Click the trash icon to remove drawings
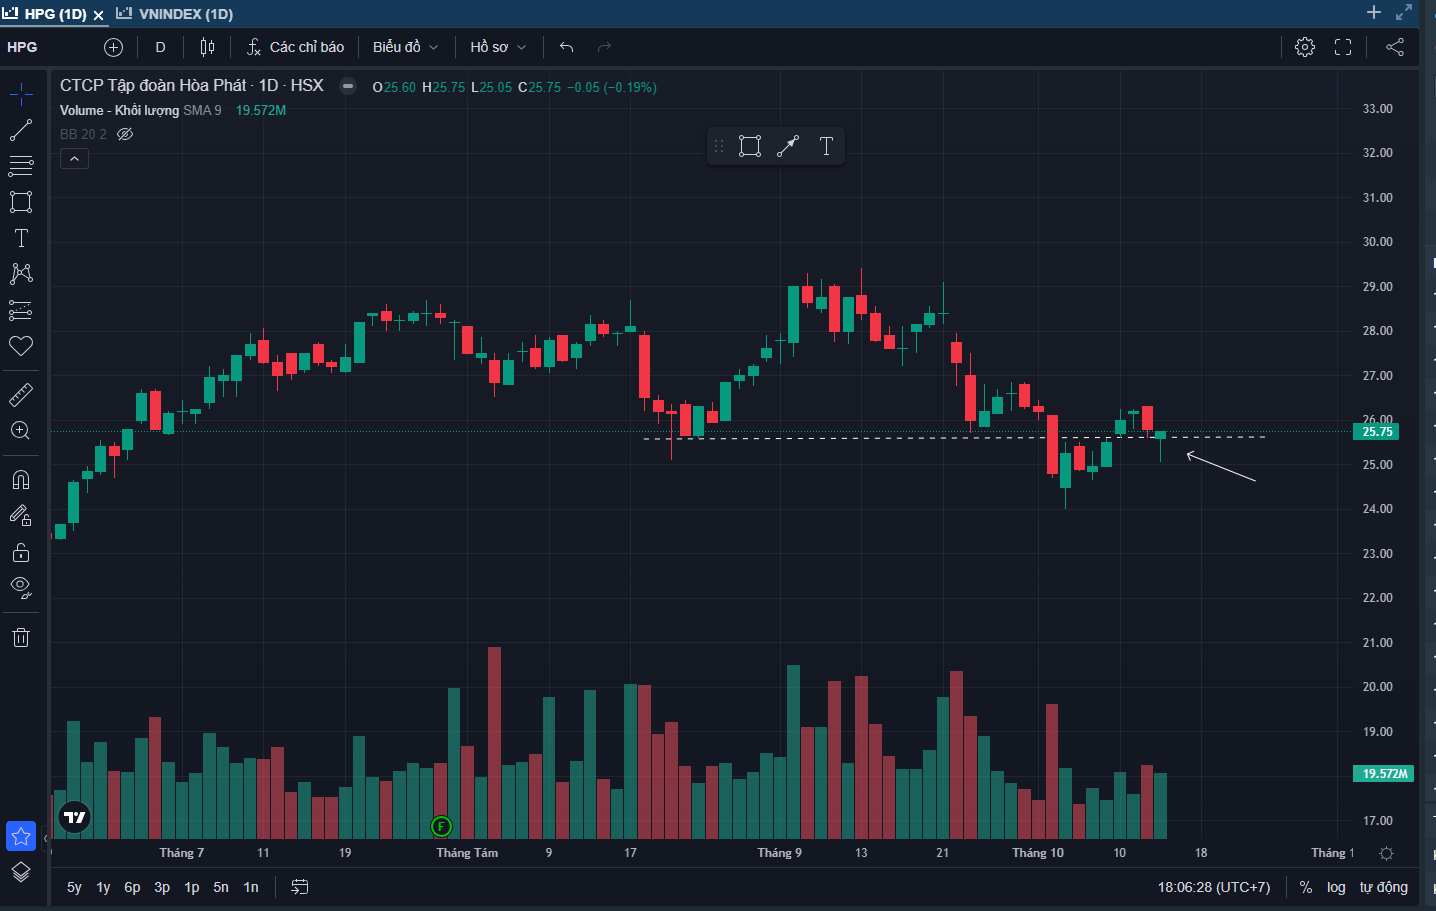This screenshot has width=1436, height=911. tap(21, 637)
